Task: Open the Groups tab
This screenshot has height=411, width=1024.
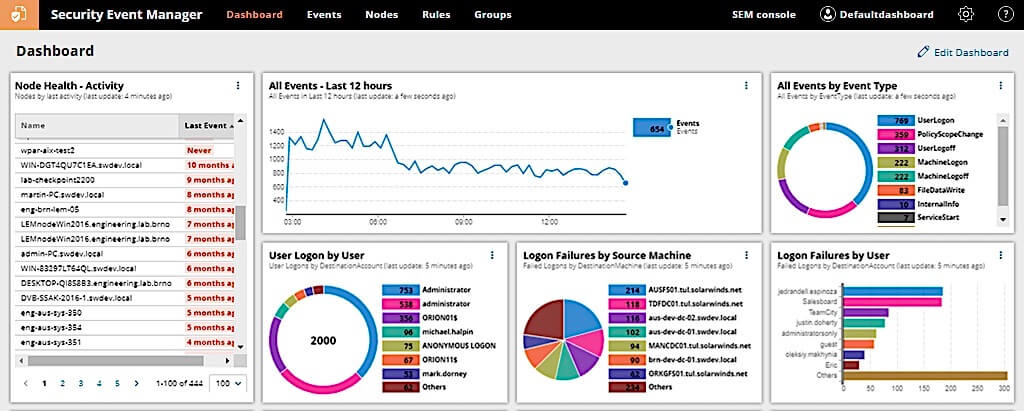Action: 493,14
